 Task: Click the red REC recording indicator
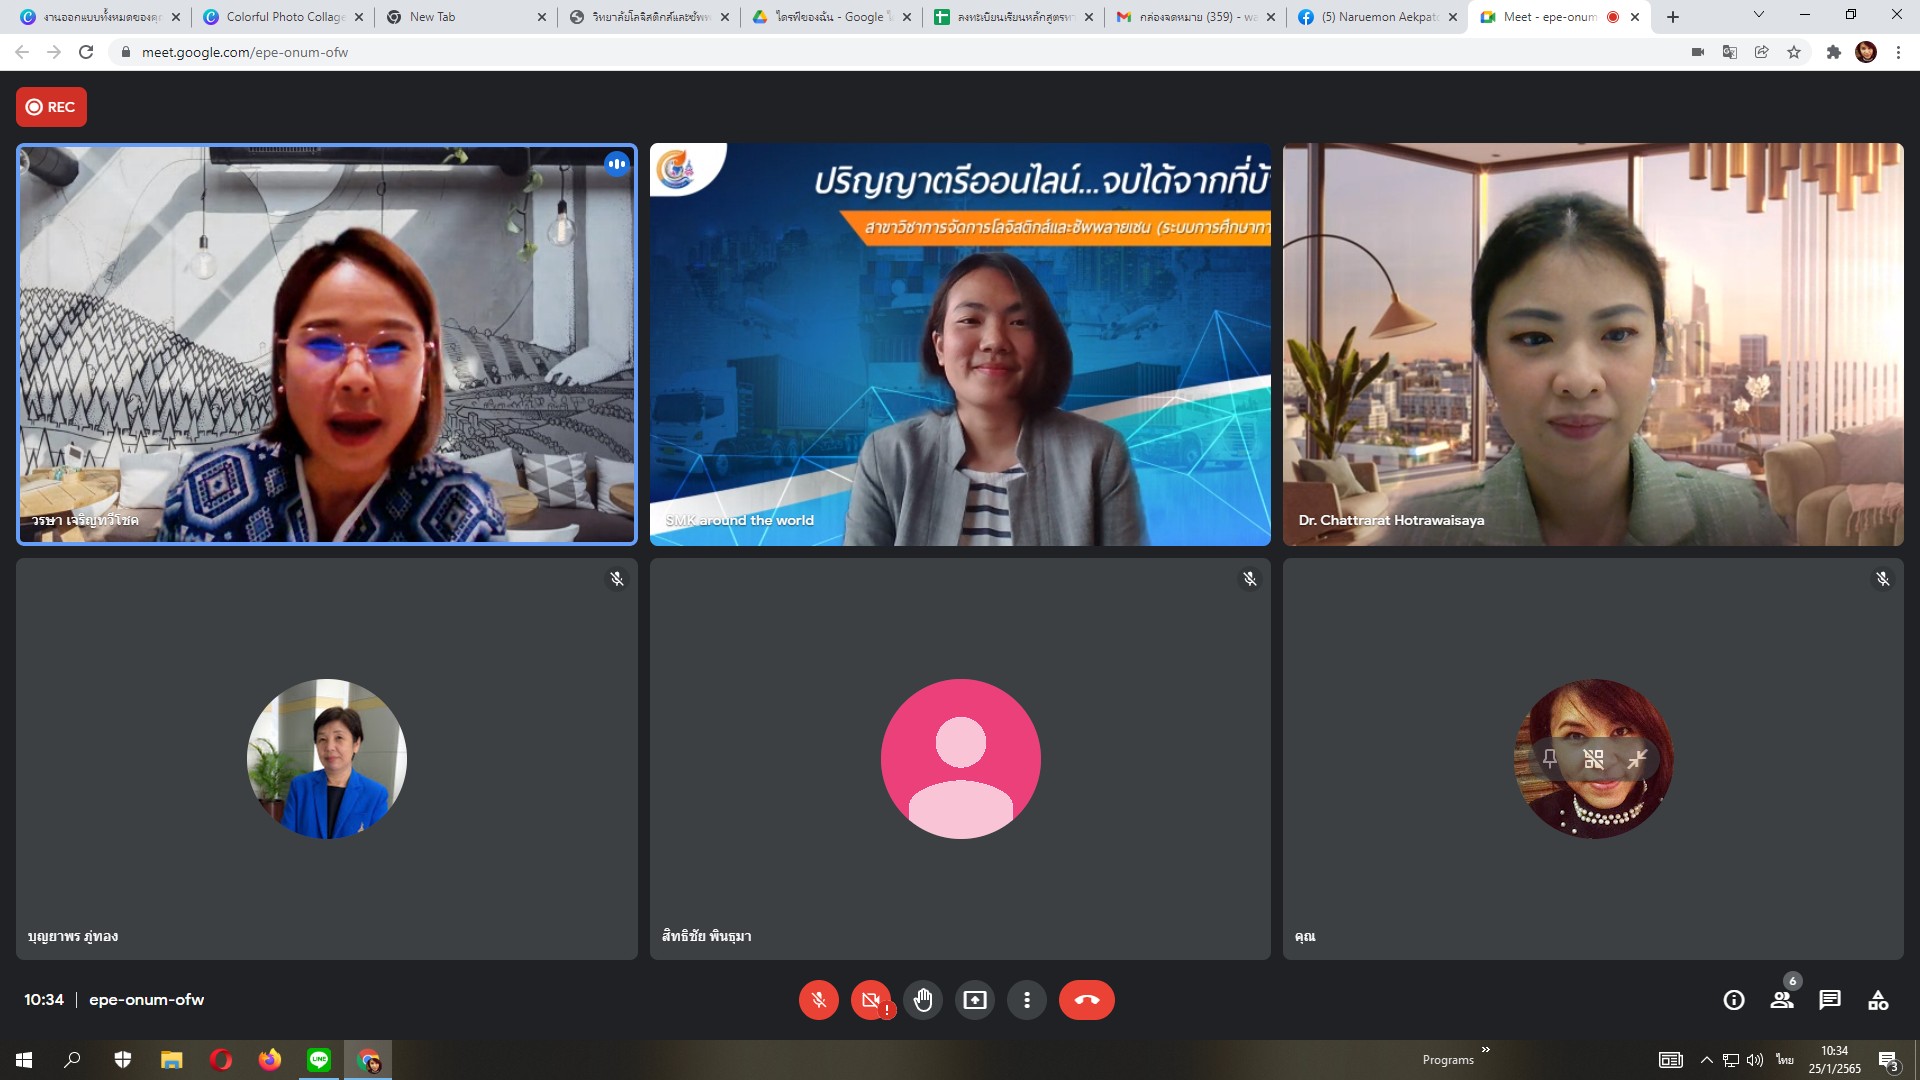click(x=51, y=107)
